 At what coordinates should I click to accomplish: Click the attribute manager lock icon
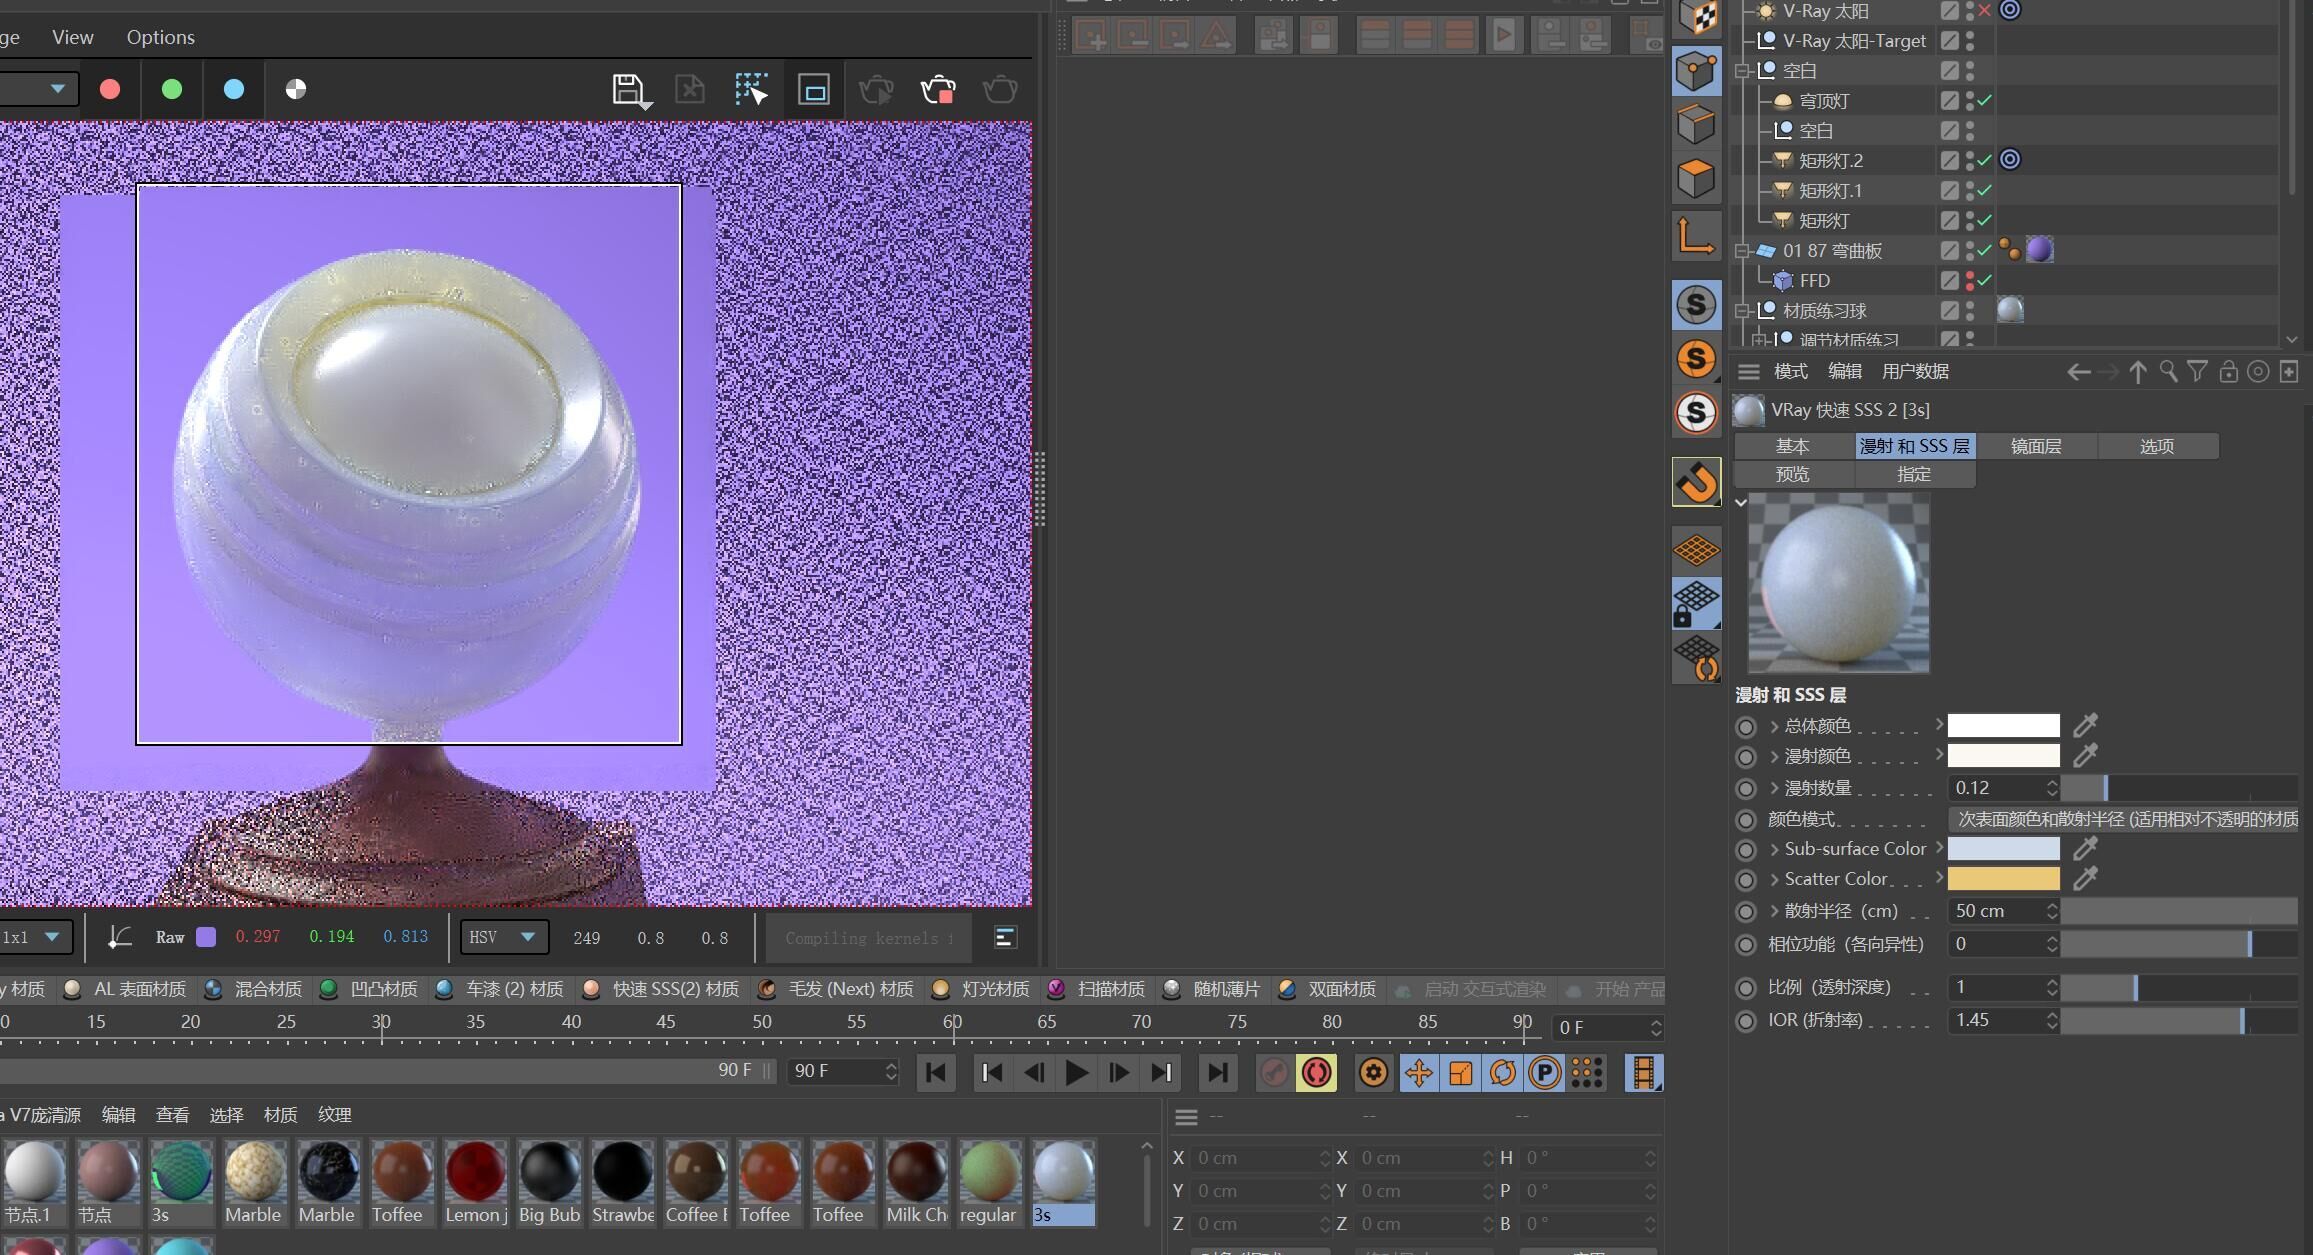[x=2228, y=372]
